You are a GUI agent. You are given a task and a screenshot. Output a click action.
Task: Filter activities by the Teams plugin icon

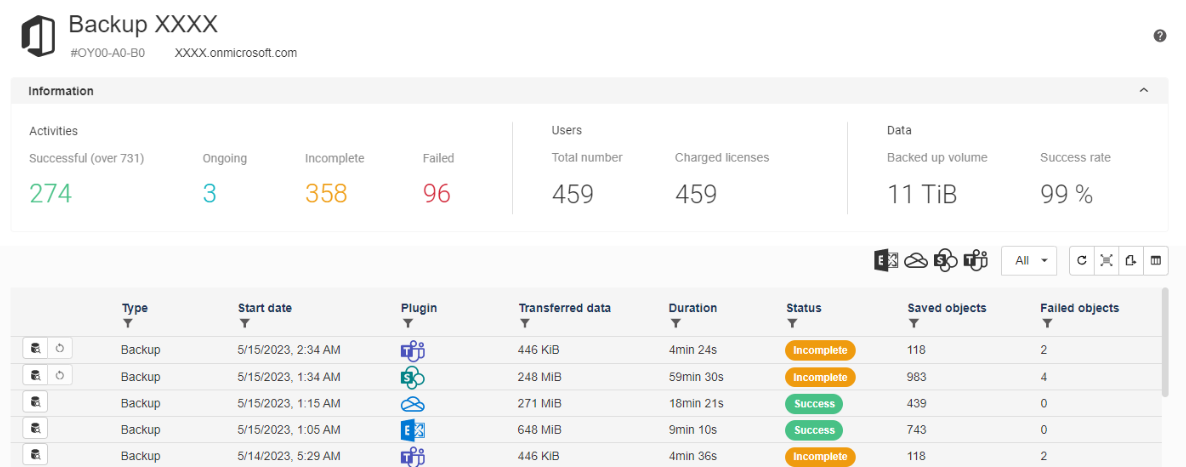(976, 260)
